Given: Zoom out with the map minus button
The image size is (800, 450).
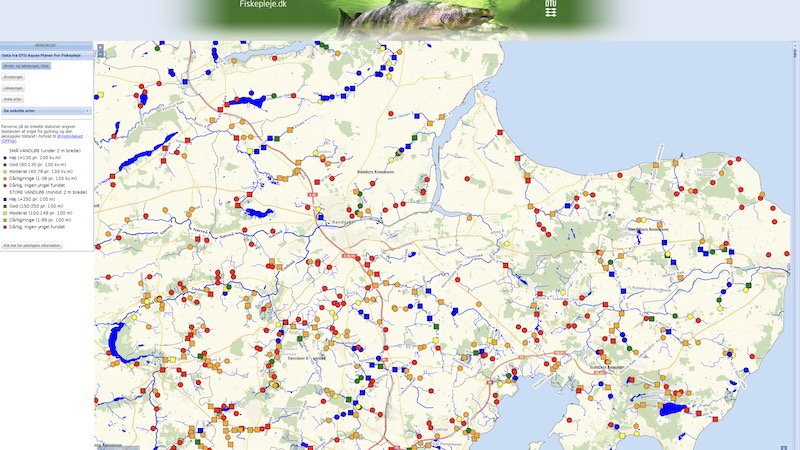Looking at the screenshot, I should (101, 54).
